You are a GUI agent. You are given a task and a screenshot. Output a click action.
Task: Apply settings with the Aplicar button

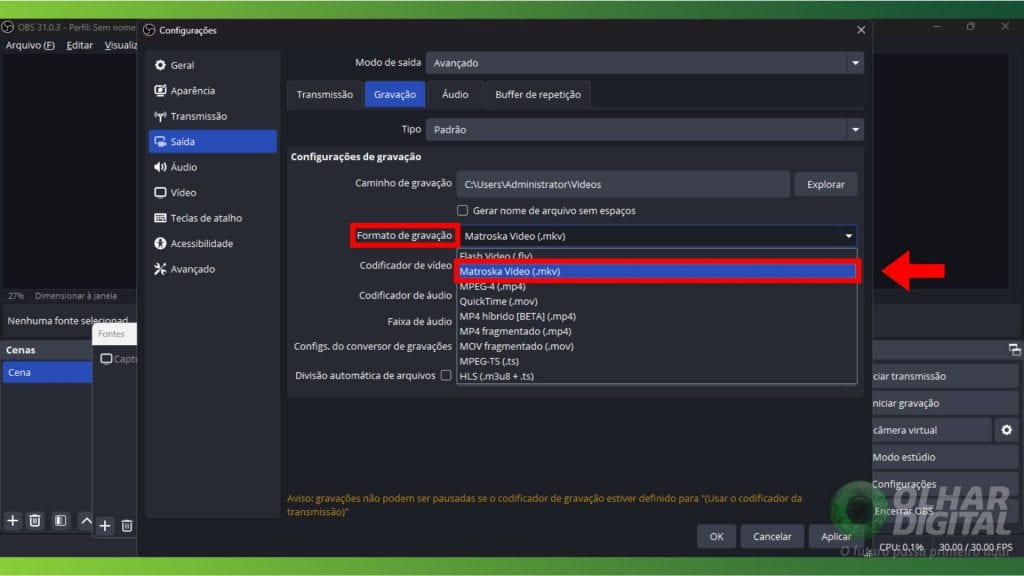(835, 536)
